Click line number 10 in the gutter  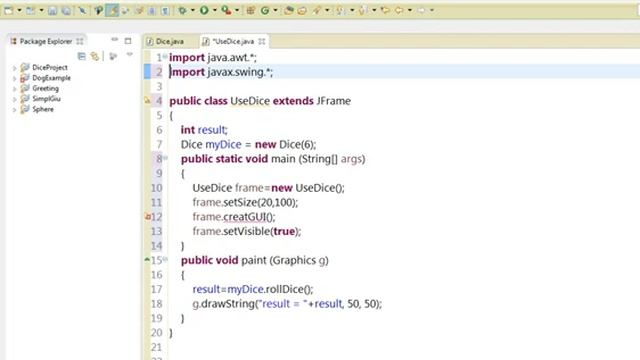[x=157, y=188]
